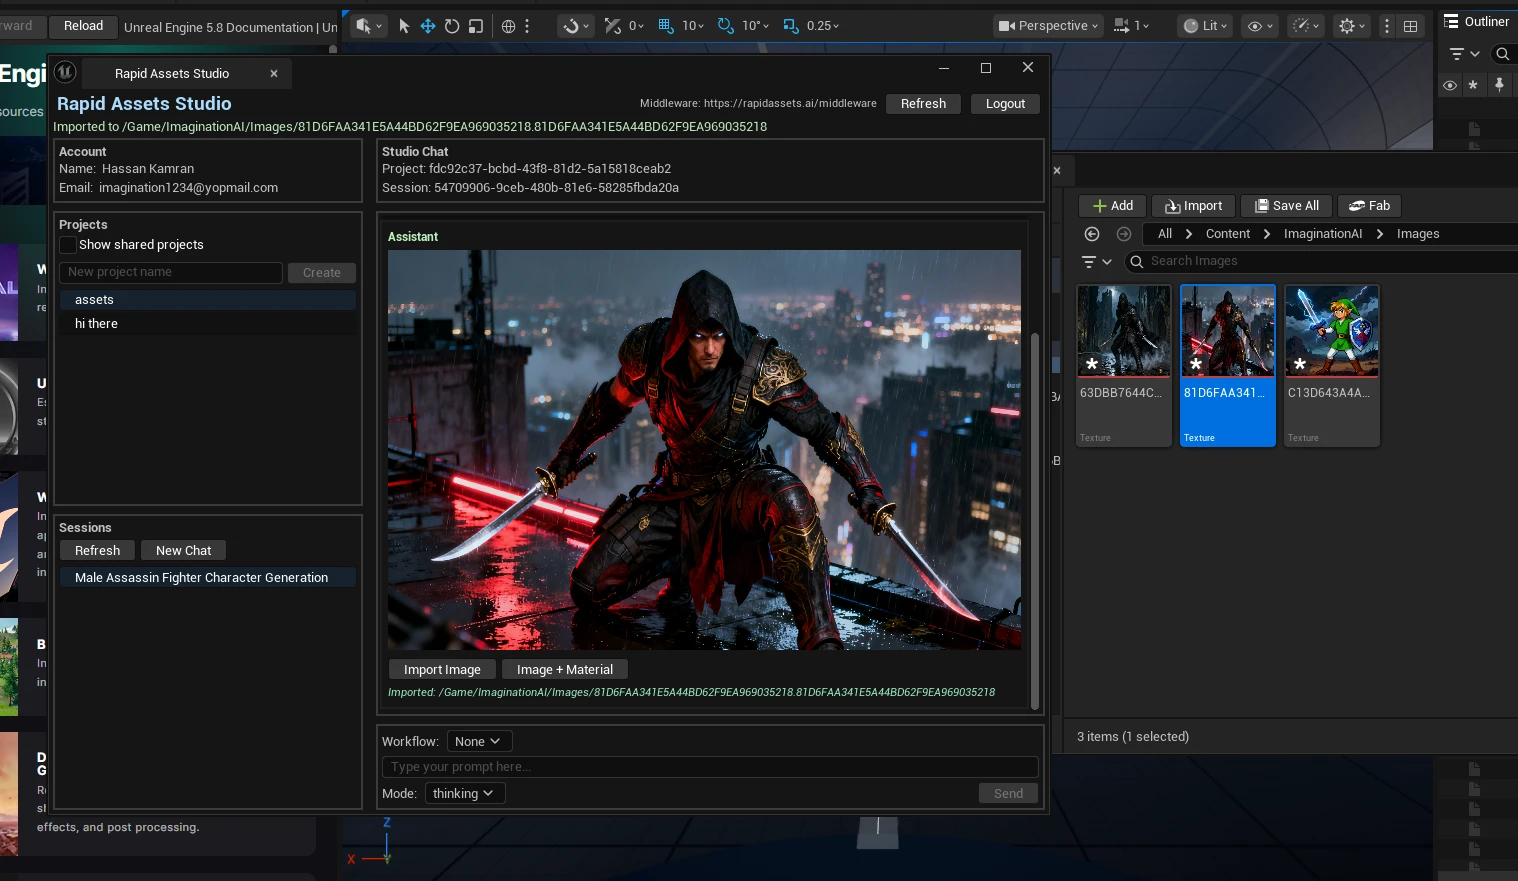Open scale snap 0.25 dropdown
Screen dimensions: 1518x881
823,26
